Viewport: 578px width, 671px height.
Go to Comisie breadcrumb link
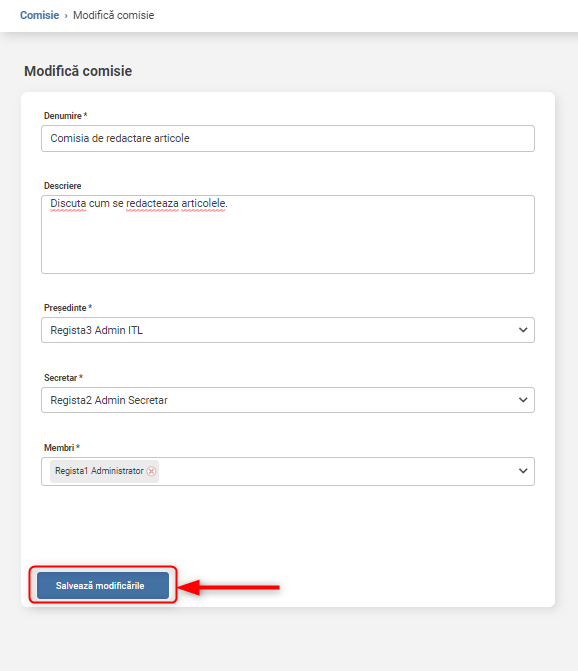click(x=39, y=15)
